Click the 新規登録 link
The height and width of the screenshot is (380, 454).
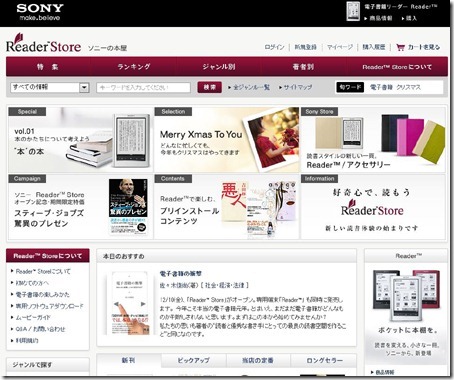306,47
